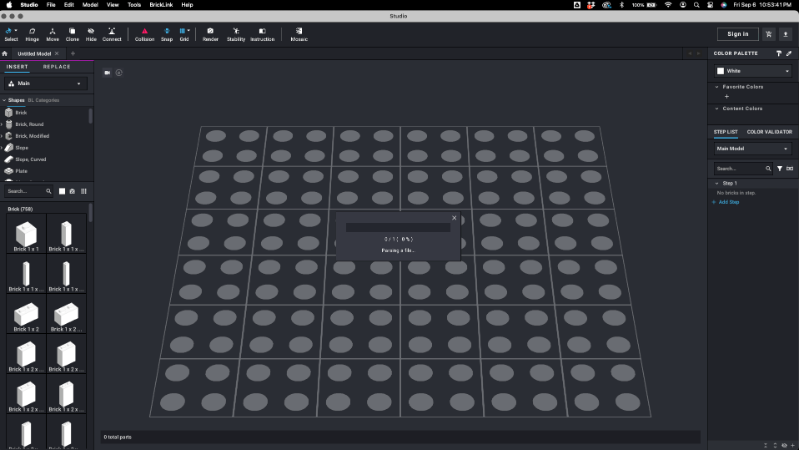Click the white color swatch in parts filter
This screenshot has width=799, height=450.
click(x=61, y=191)
